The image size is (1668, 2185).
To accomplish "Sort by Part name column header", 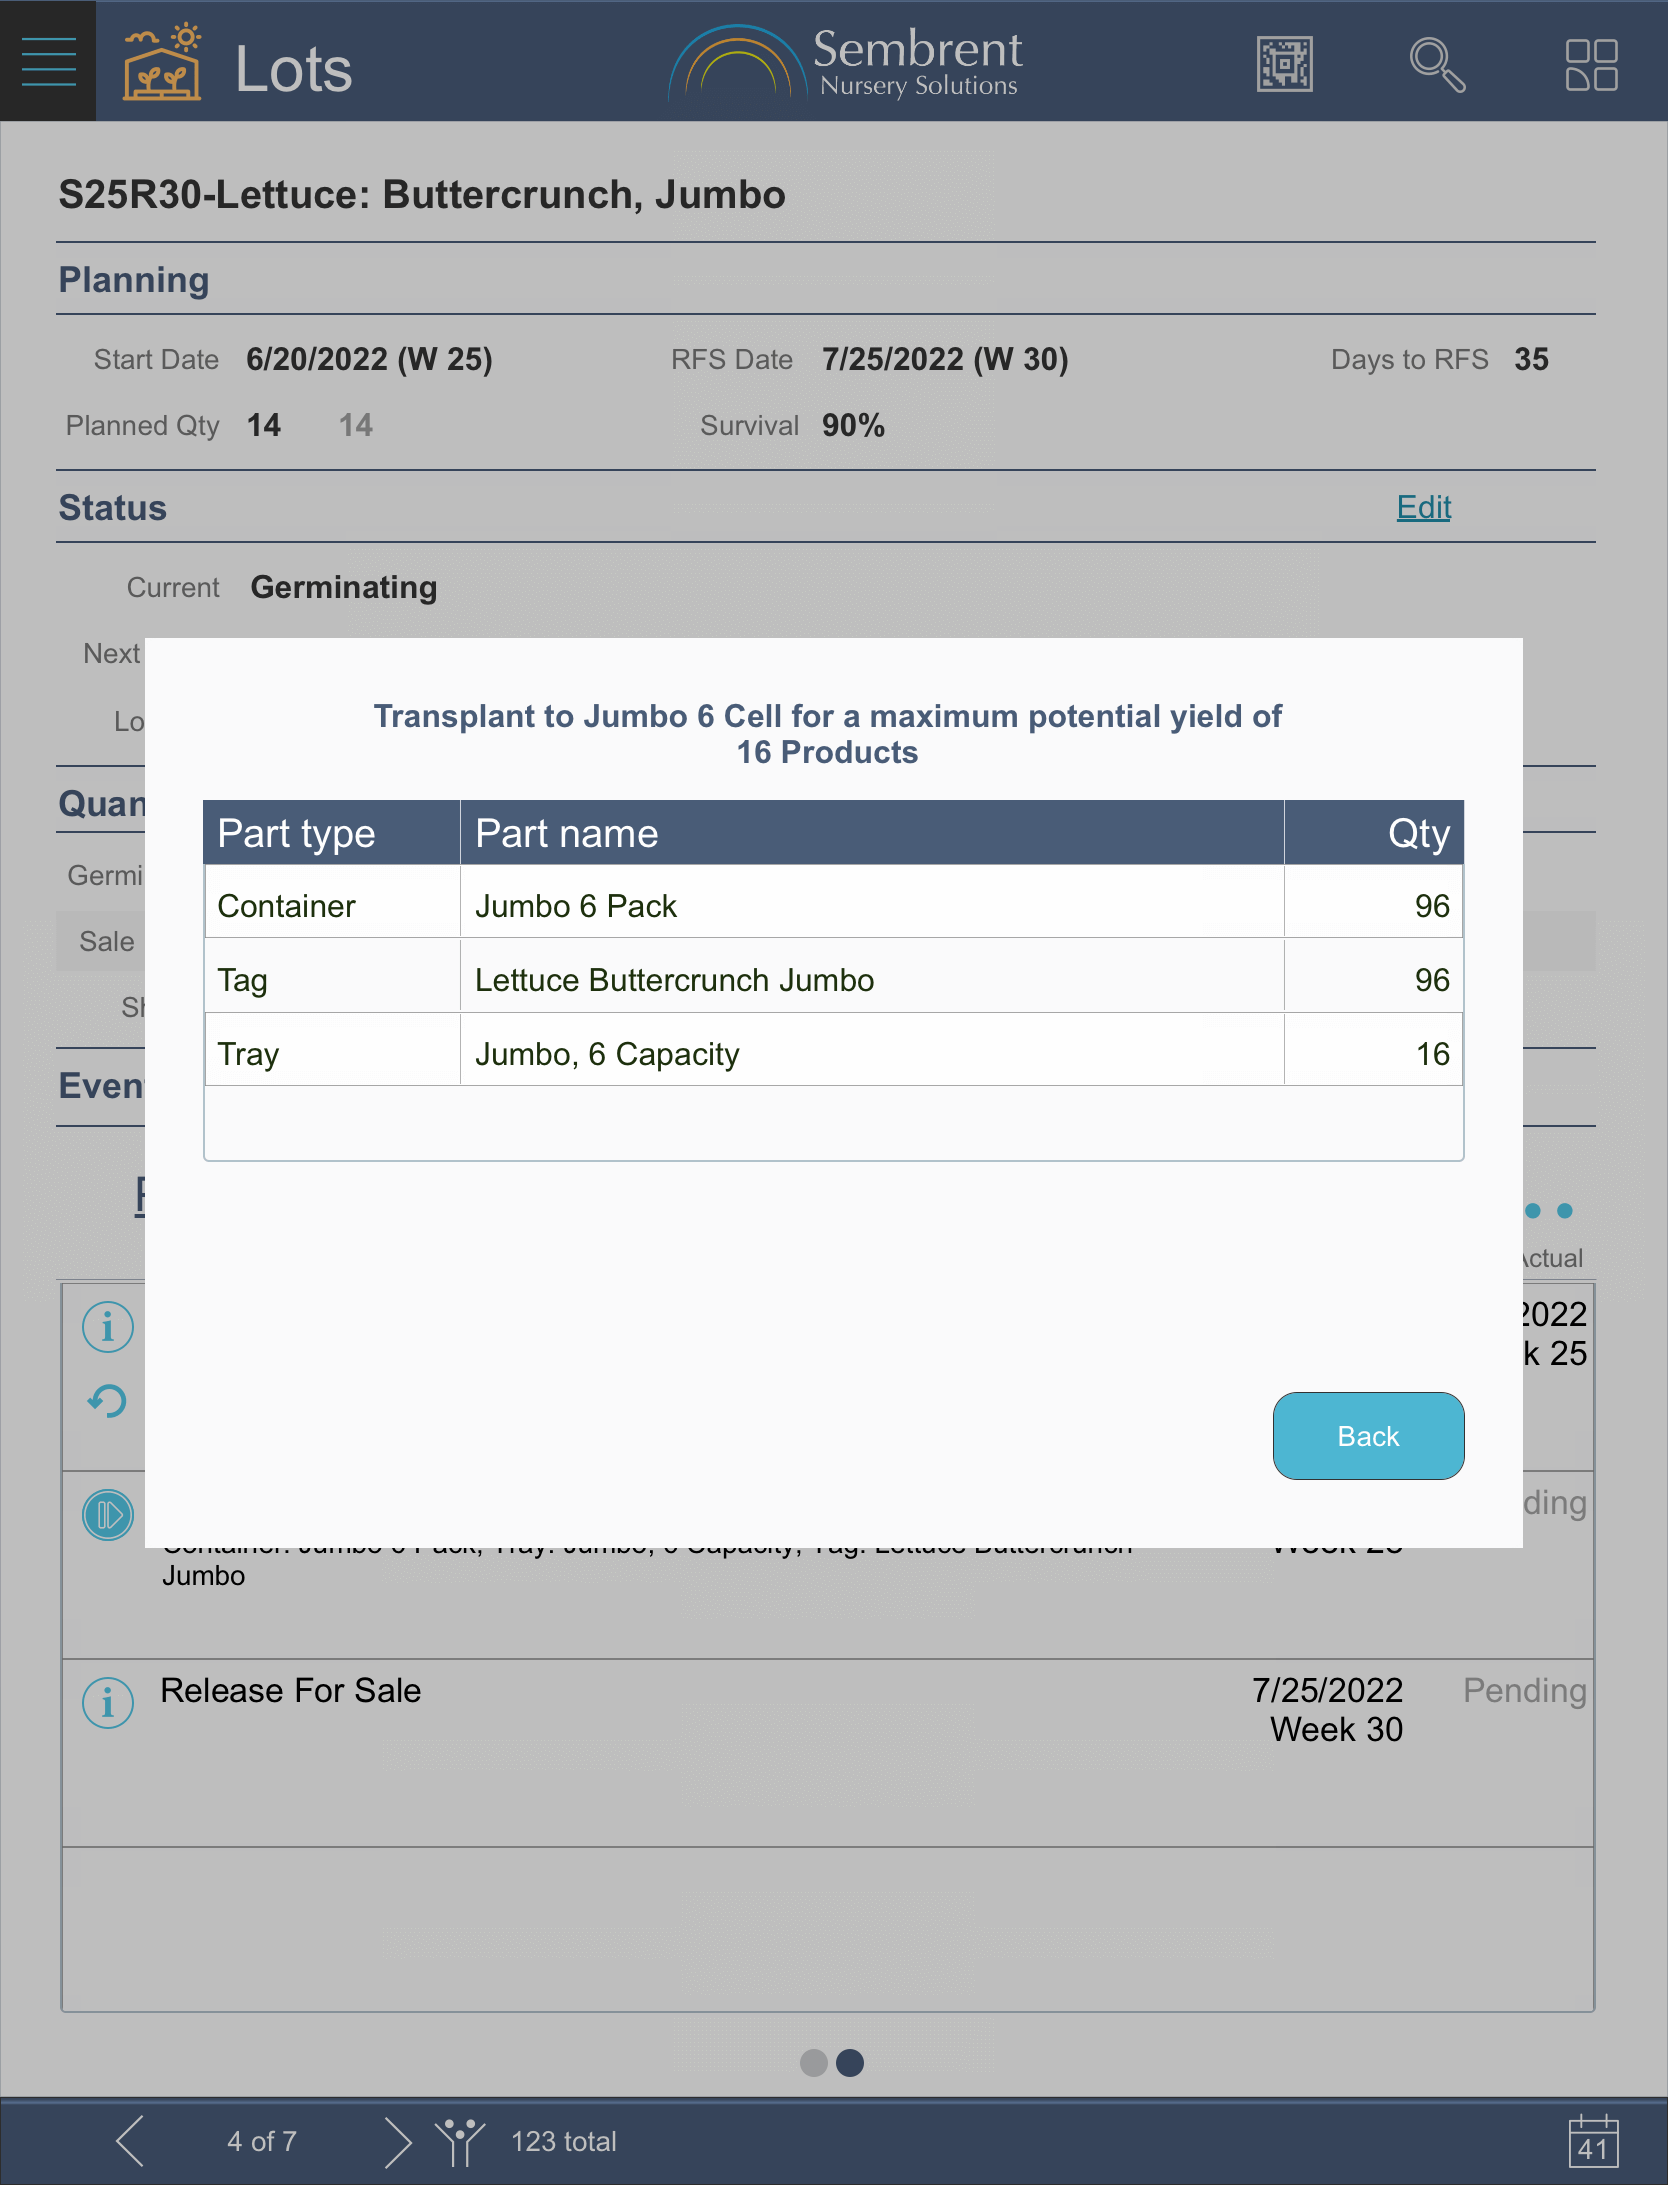I will click(x=870, y=833).
